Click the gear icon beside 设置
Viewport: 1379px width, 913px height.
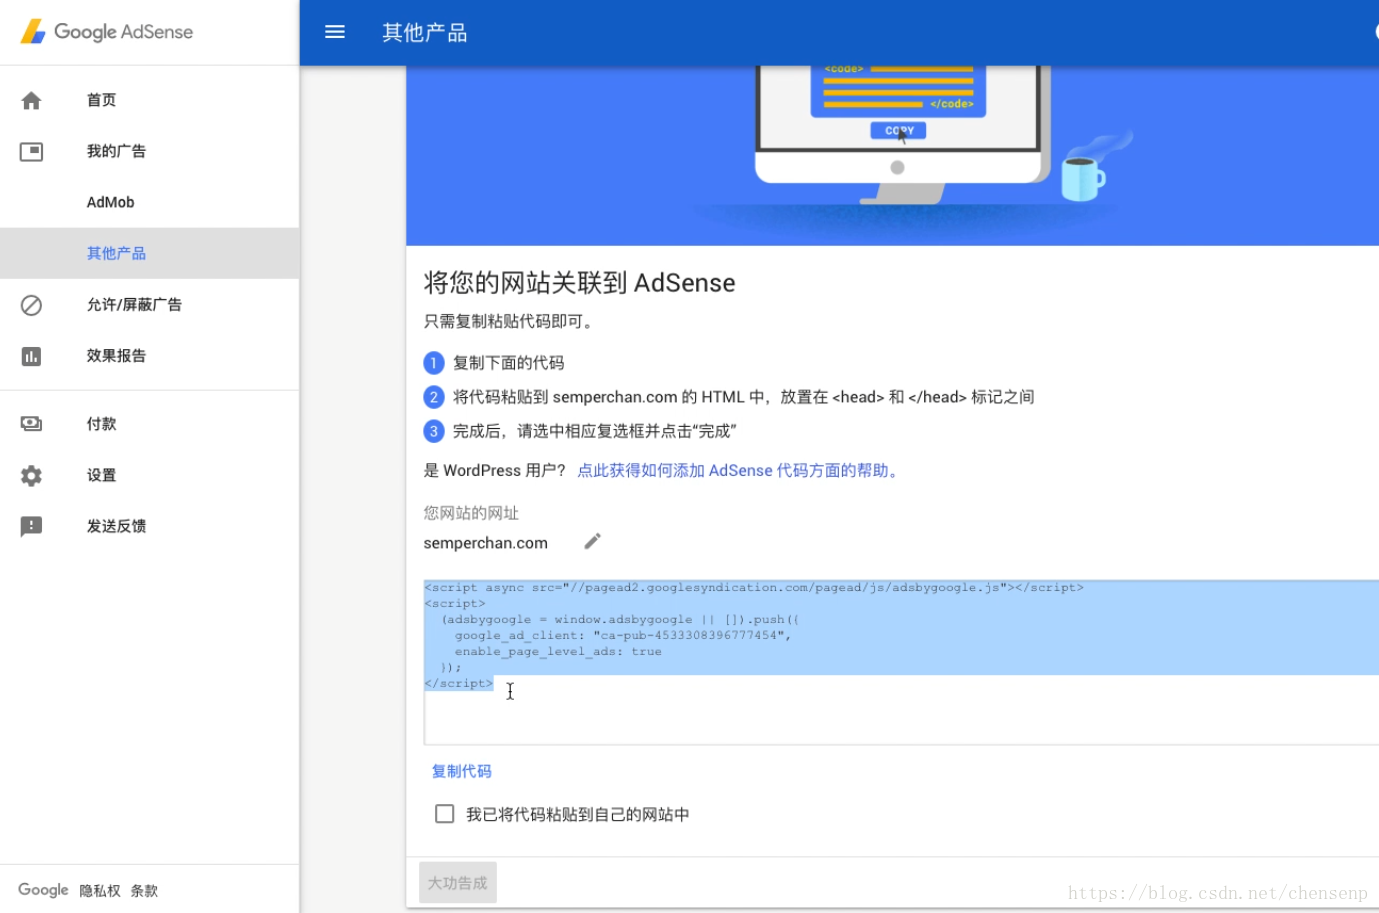click(31, 475)
